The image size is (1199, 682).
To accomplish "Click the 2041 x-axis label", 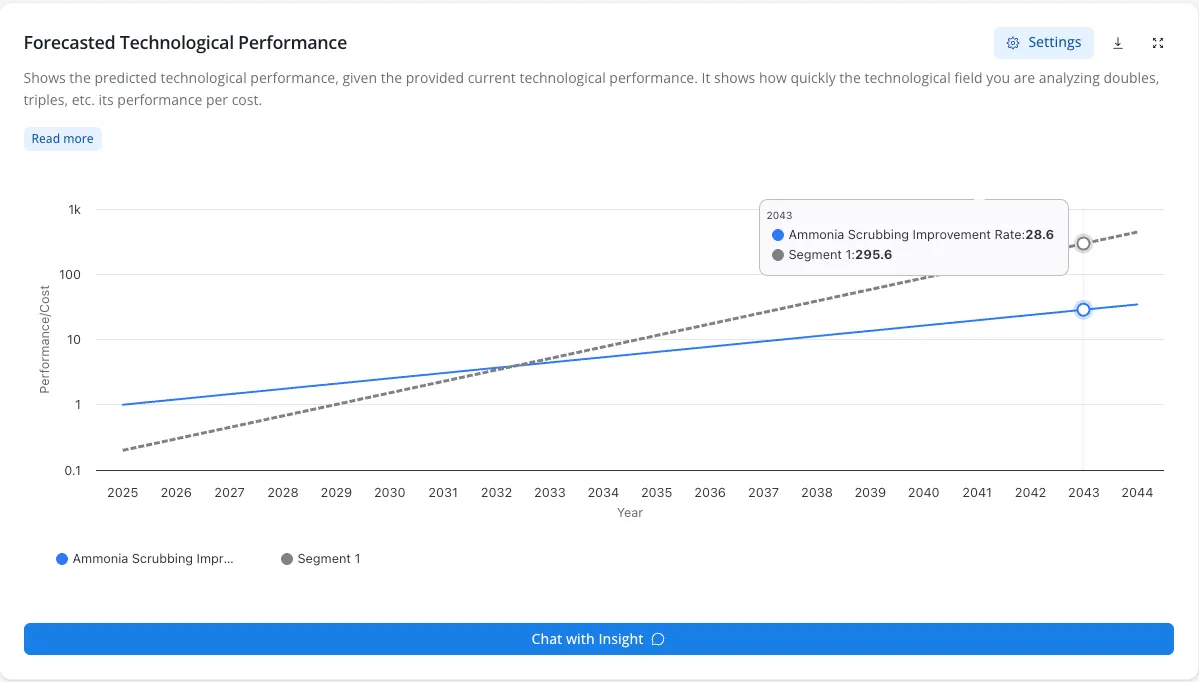I will [x=977, y=492].
